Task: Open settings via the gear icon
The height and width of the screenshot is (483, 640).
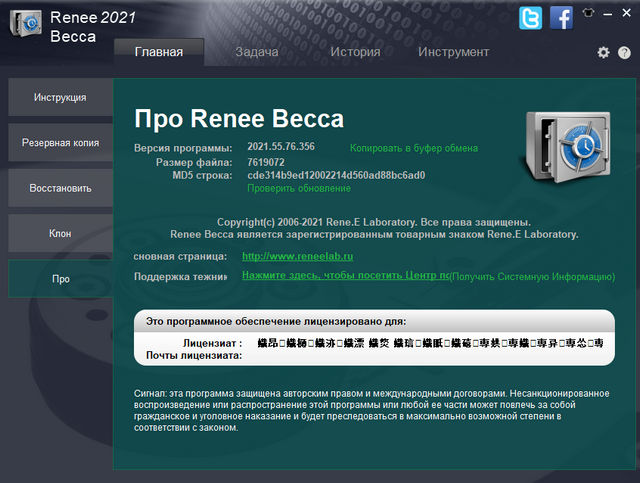Action: tap(603, 52)
